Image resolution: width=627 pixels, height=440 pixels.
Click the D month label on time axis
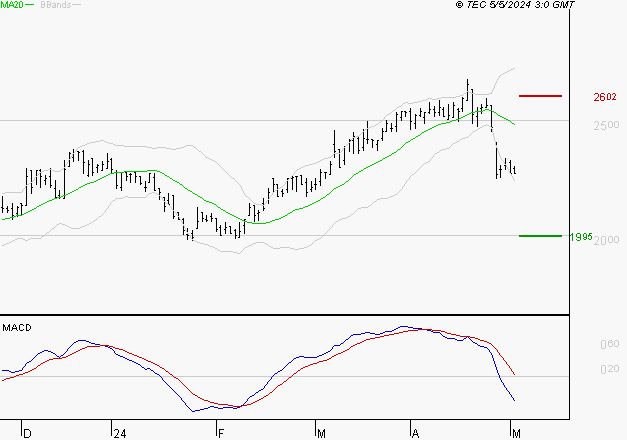tap(27, 434)
